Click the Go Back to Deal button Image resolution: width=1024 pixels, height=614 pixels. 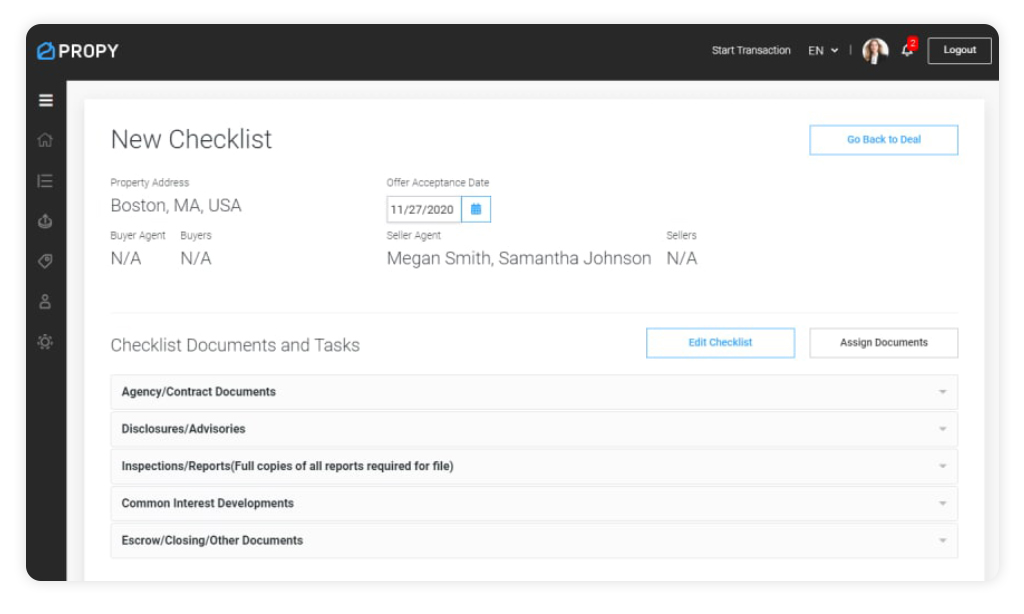pyautogui.click(x=883, y=140)
